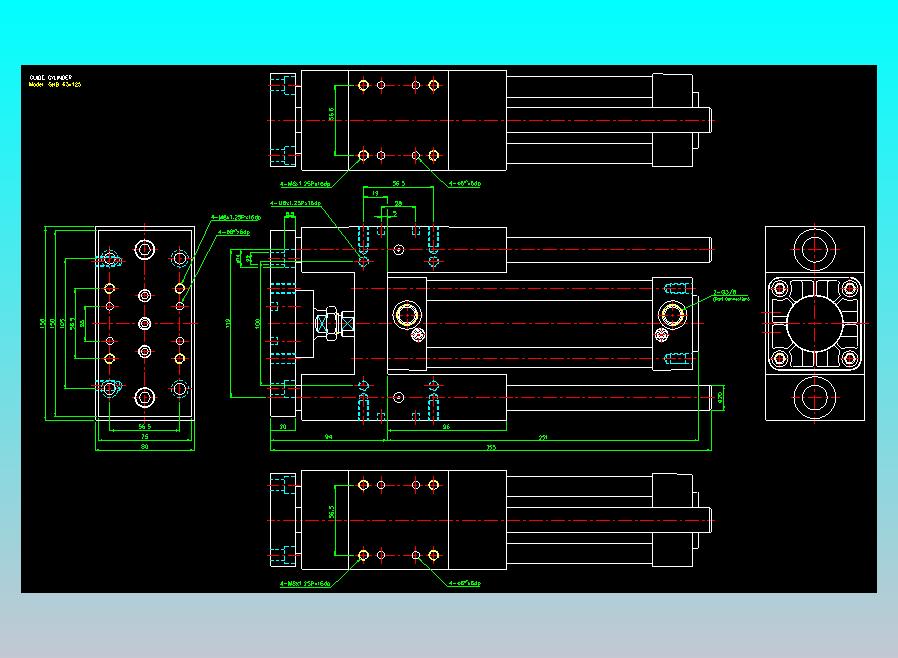This screenshot has height=658, width=898.
Task: Pick the "251" length dimension text
Action: coord(542,437)
